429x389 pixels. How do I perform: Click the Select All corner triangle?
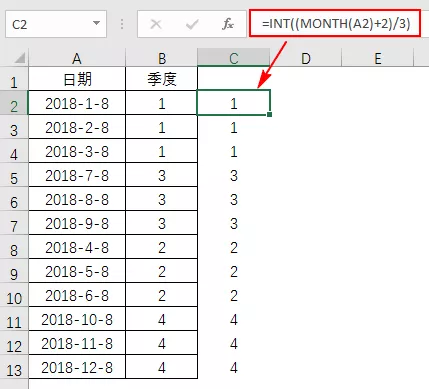click(20, 58)
